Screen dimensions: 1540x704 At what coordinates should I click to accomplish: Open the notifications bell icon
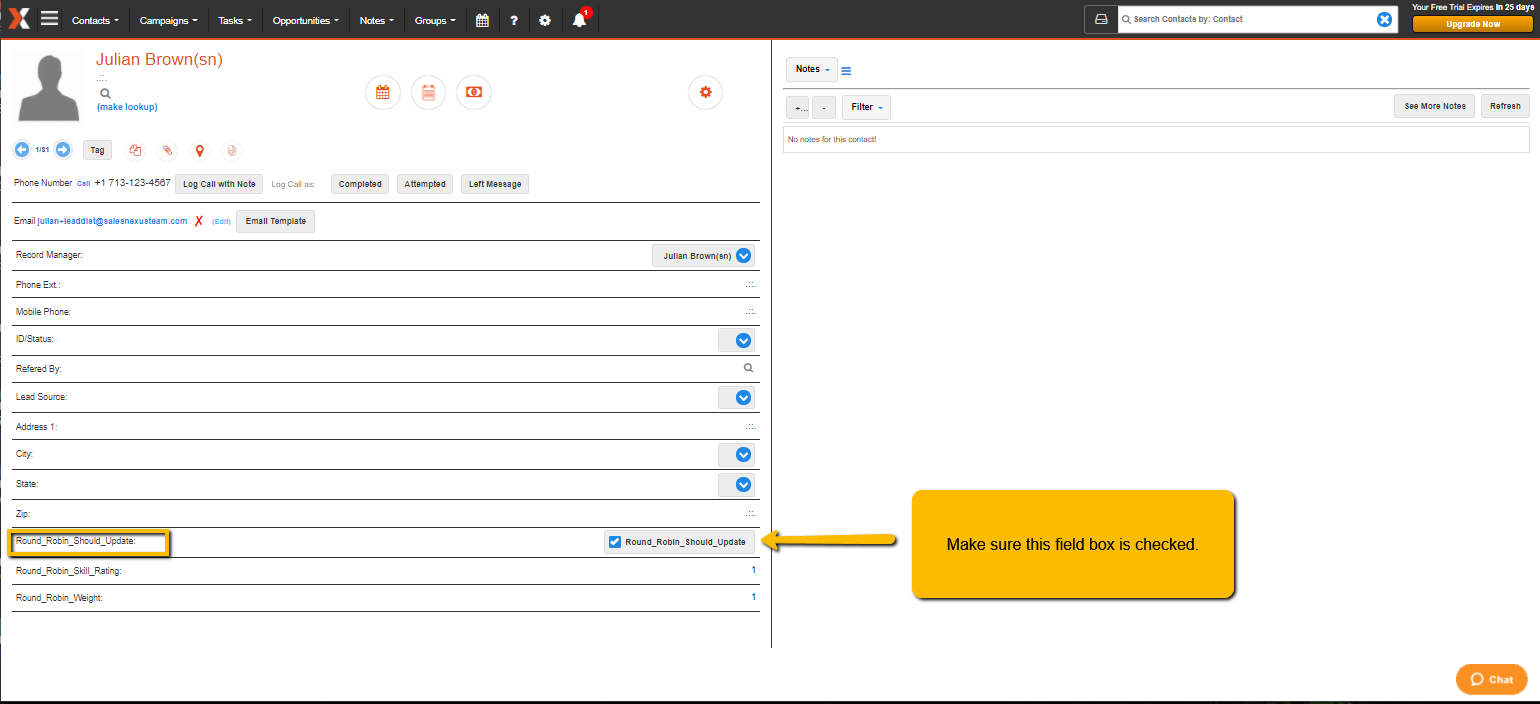579,20
